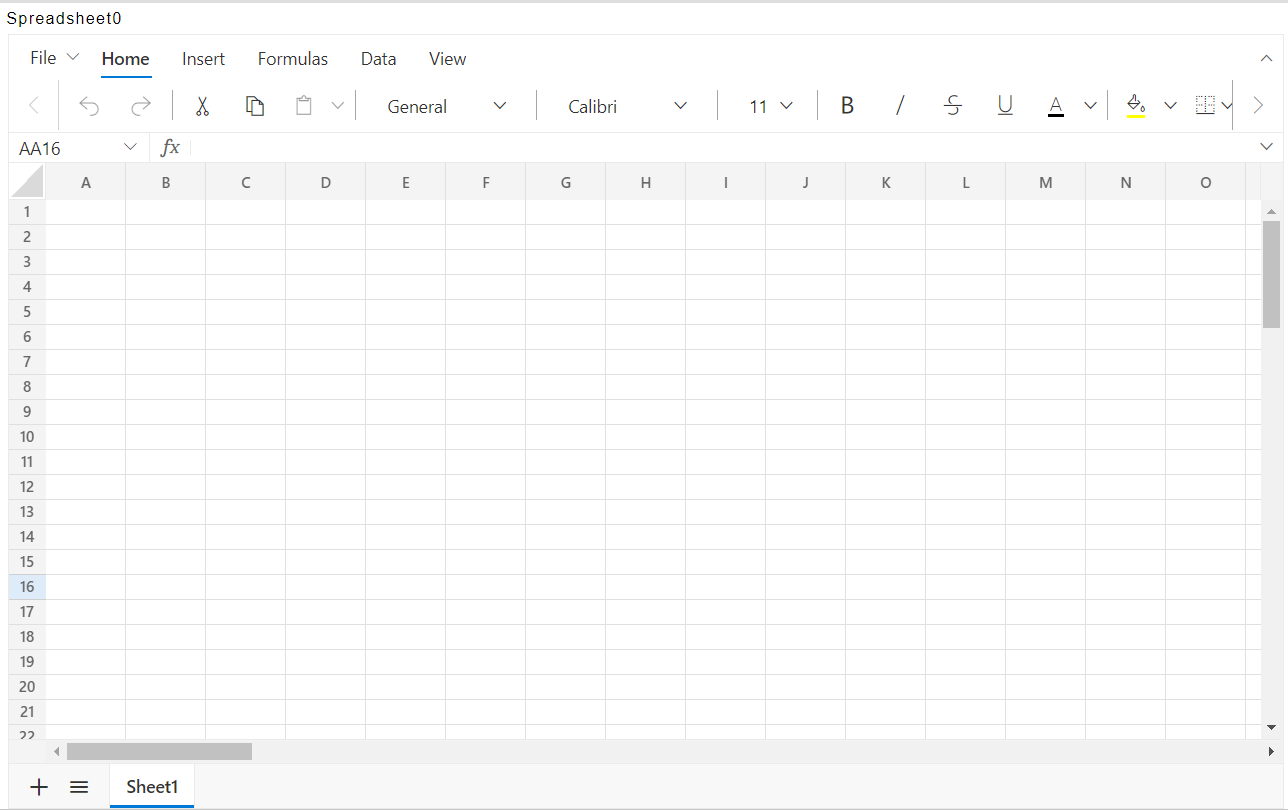Screen dimensions: 1288x810
Task: Open the General number format dropdown
Action: [x=446, y=106]
